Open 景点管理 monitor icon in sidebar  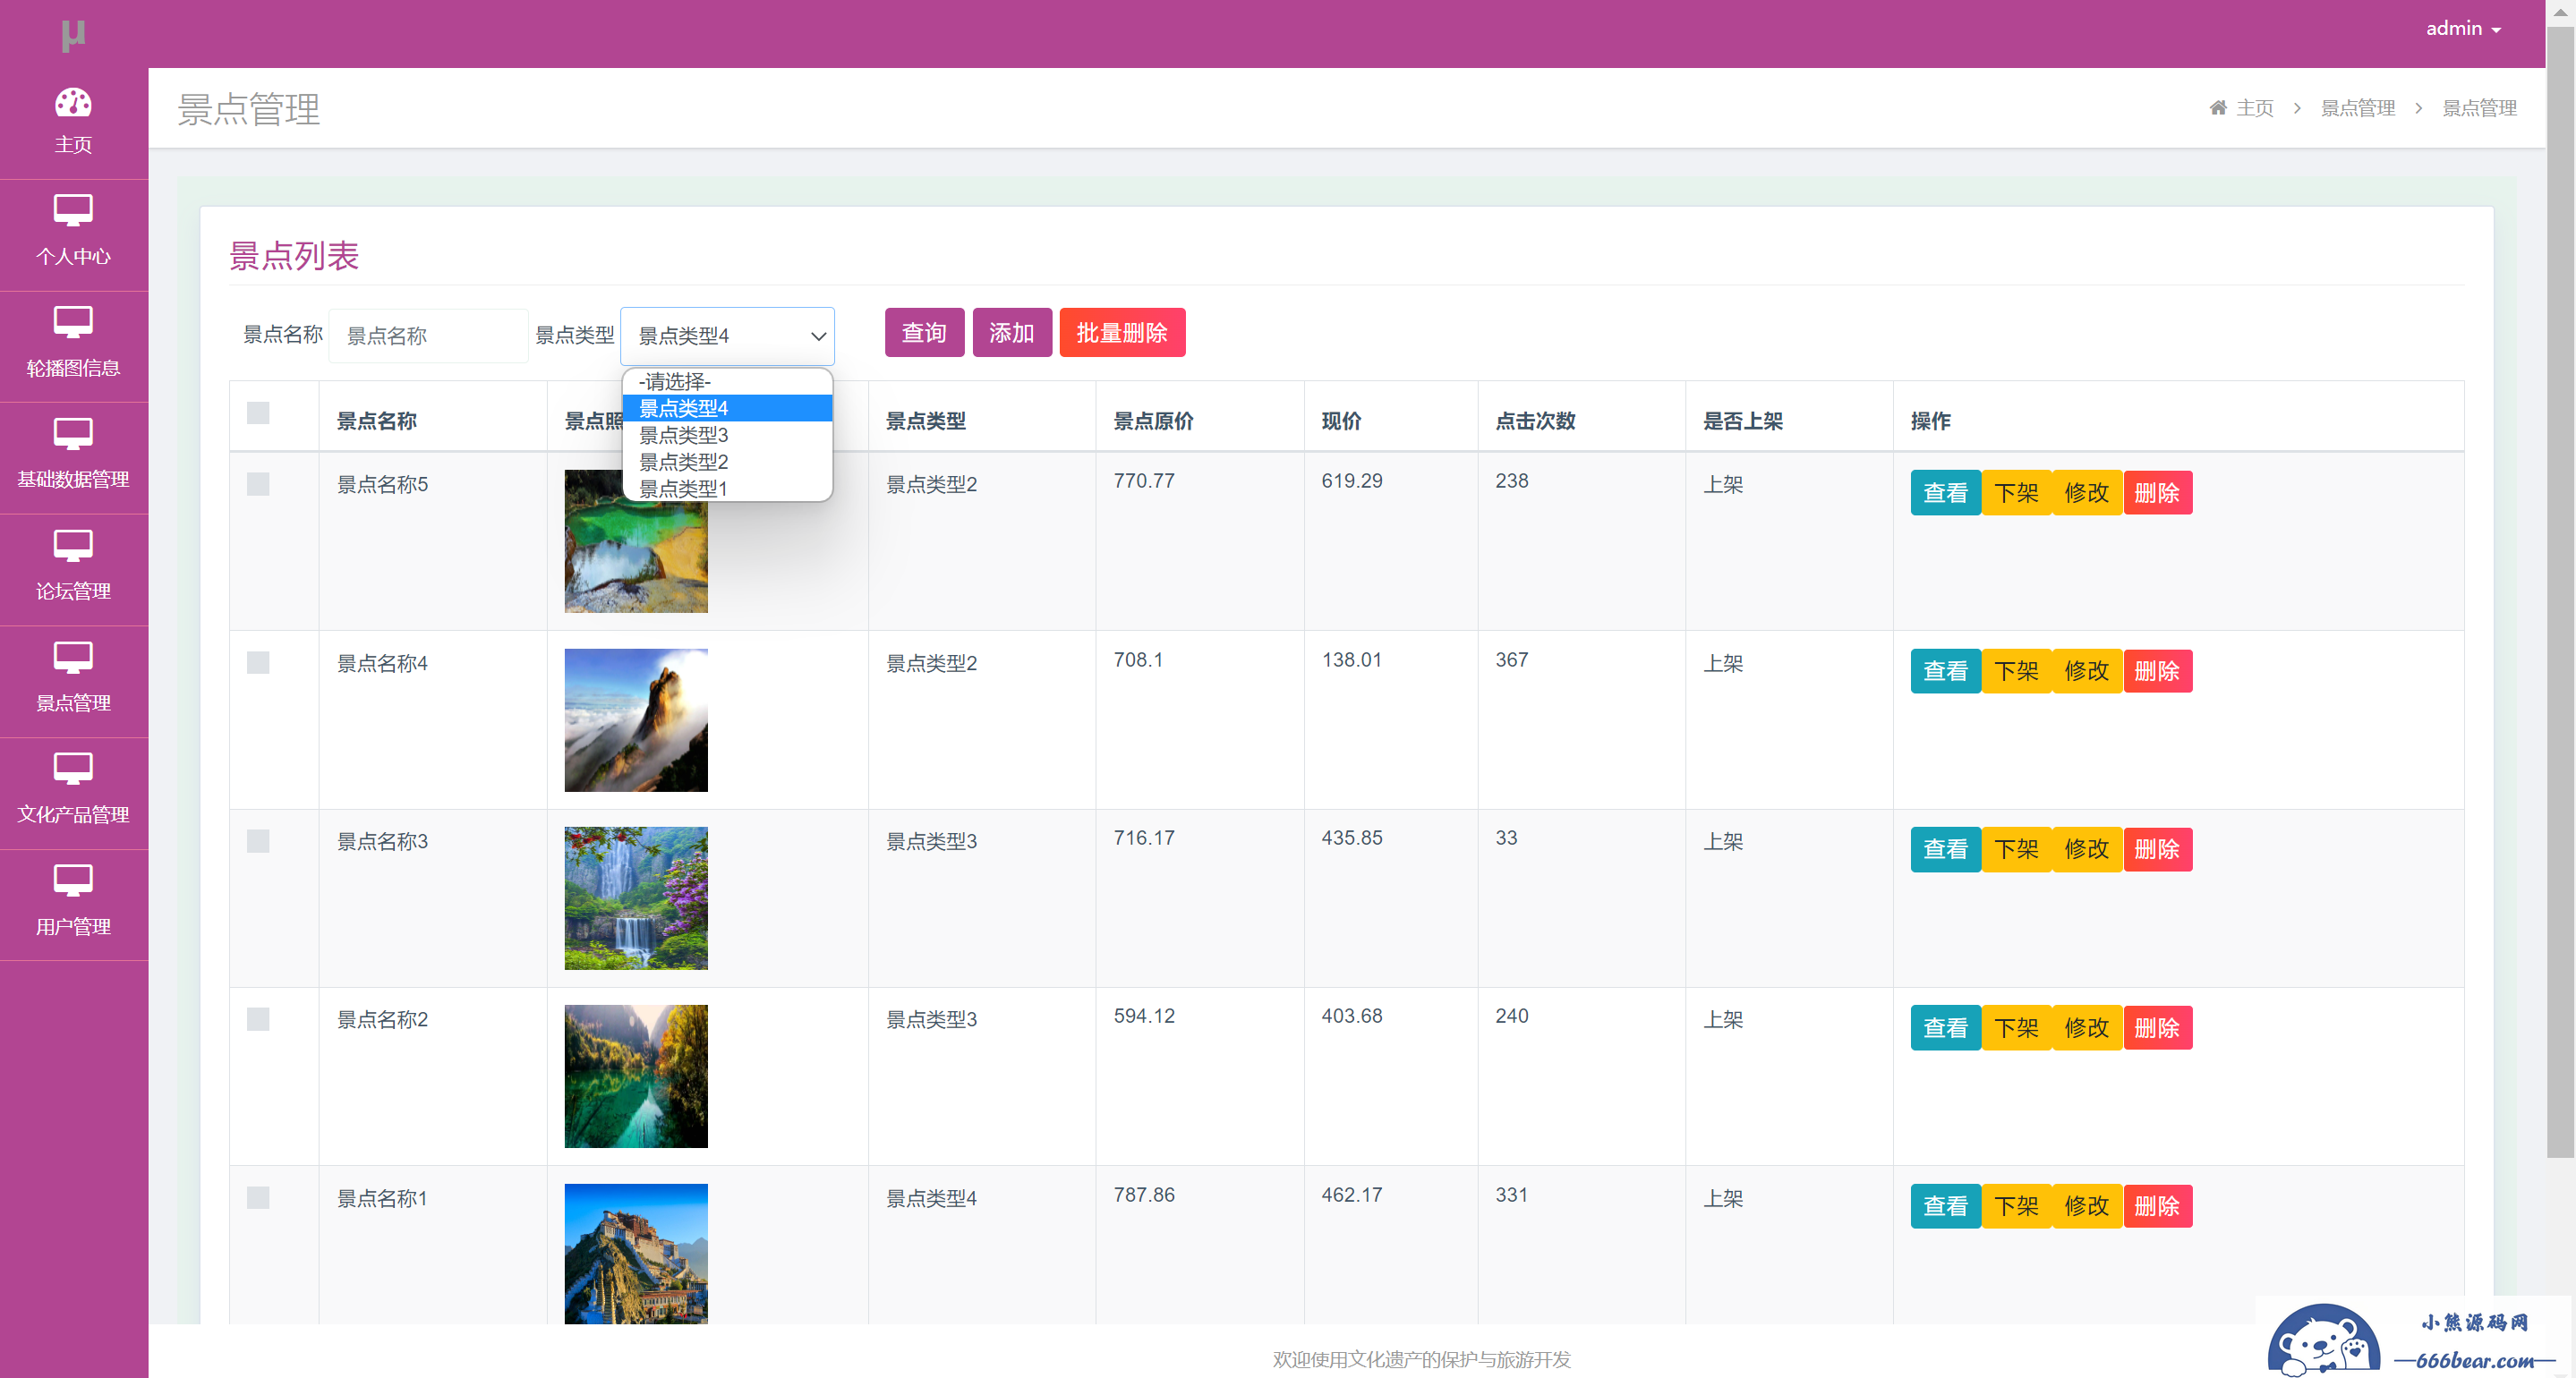point(73,657)
